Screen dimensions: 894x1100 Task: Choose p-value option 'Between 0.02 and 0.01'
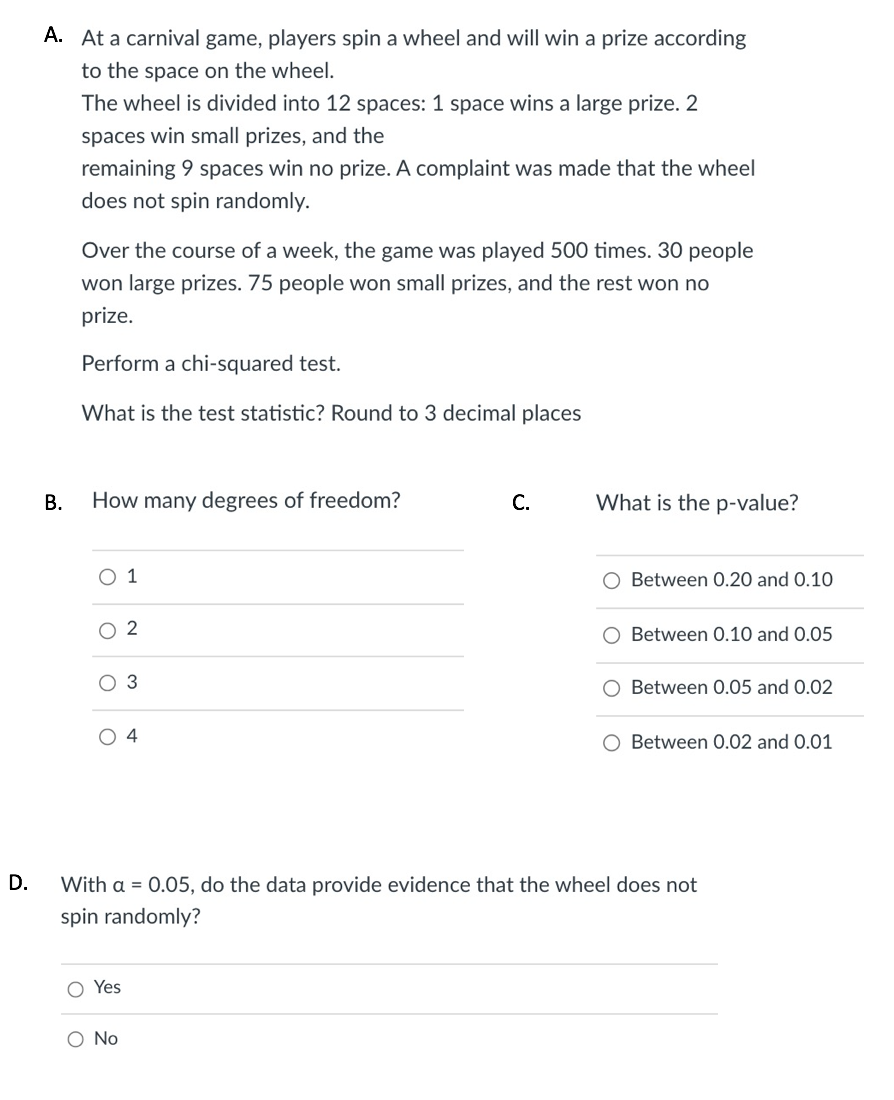click(611, 741)
